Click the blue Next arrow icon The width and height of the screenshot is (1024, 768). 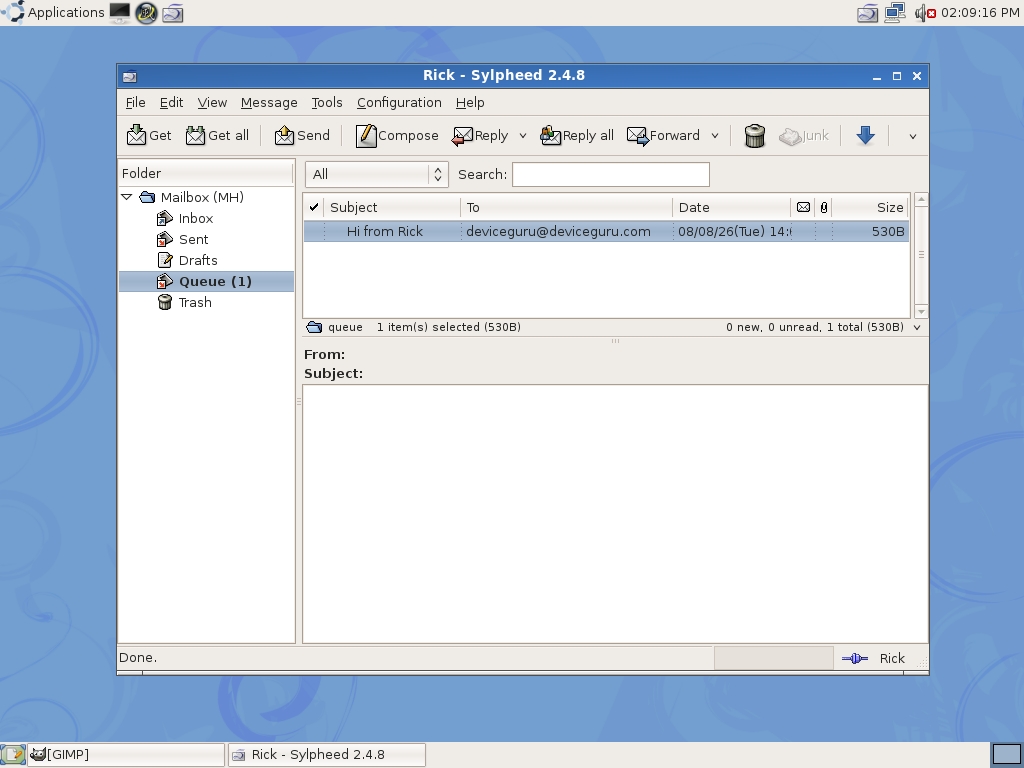865,135
